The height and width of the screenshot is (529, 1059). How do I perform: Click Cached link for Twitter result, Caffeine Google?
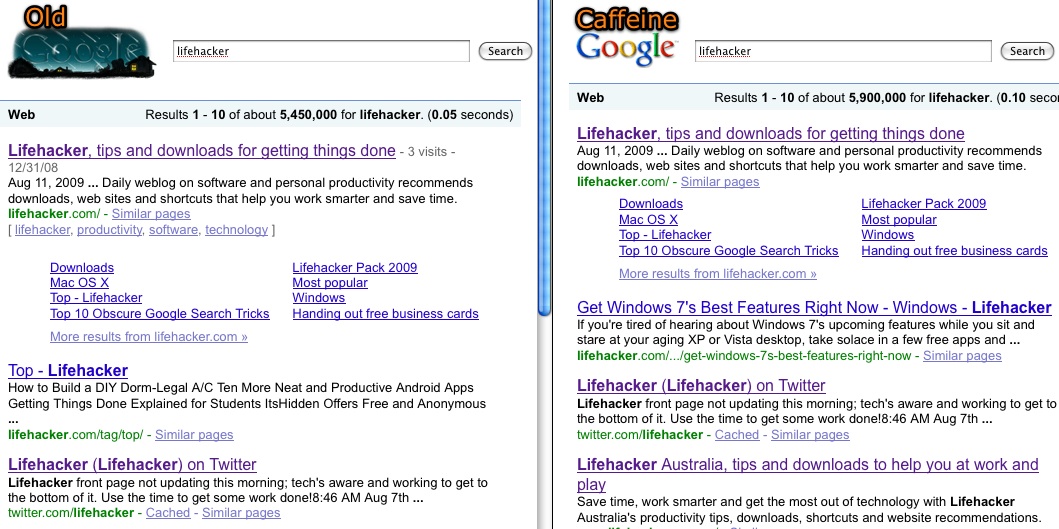pos(737,435)
